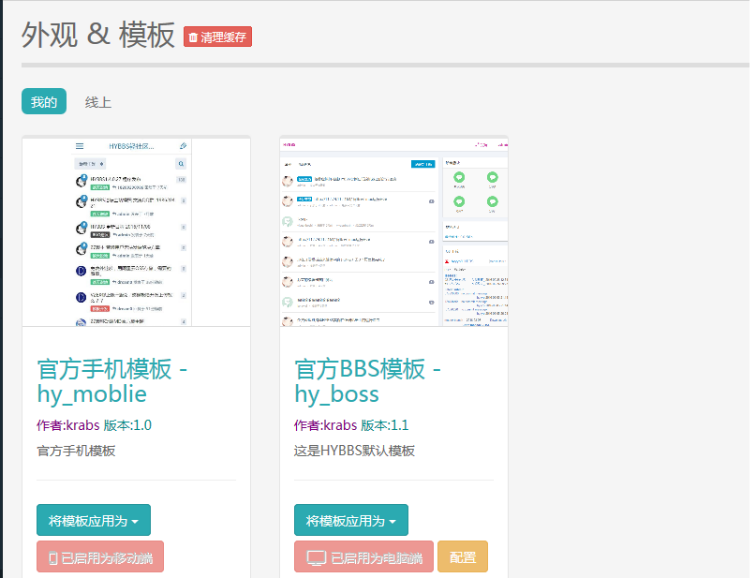Image resolution: width=750 pixels, height=578 pixels.
Task: Open hy_moblie template preview thumbnail
Action: click(x=136, y=233)
